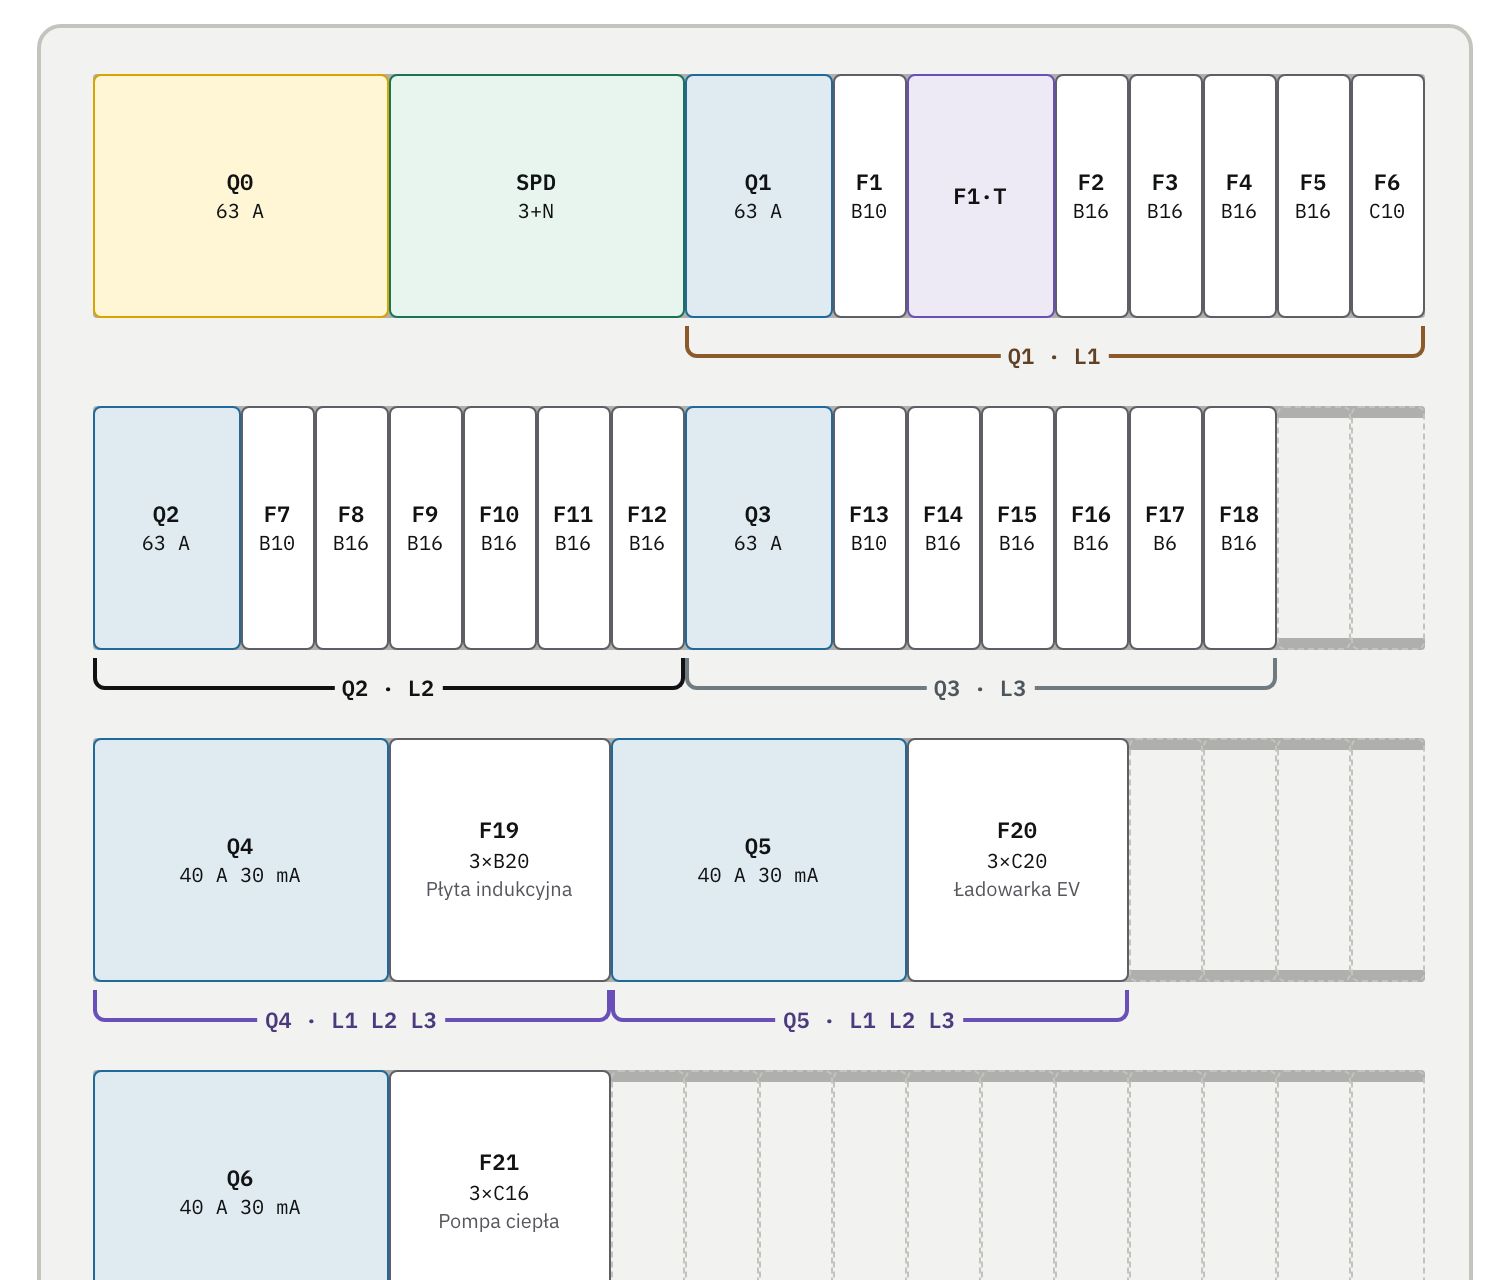The image size is (1508, 1280).
Task: Select the Q3 63 A module
Action: [x=759, y=528]
